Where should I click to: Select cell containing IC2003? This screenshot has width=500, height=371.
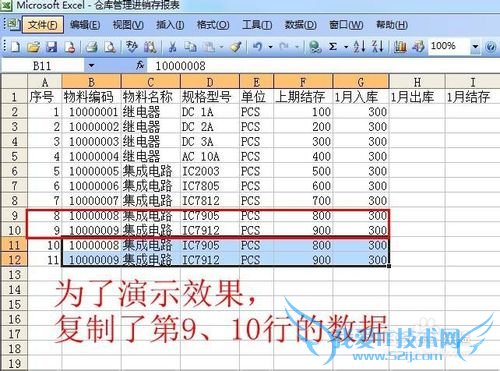pos(210,171)
